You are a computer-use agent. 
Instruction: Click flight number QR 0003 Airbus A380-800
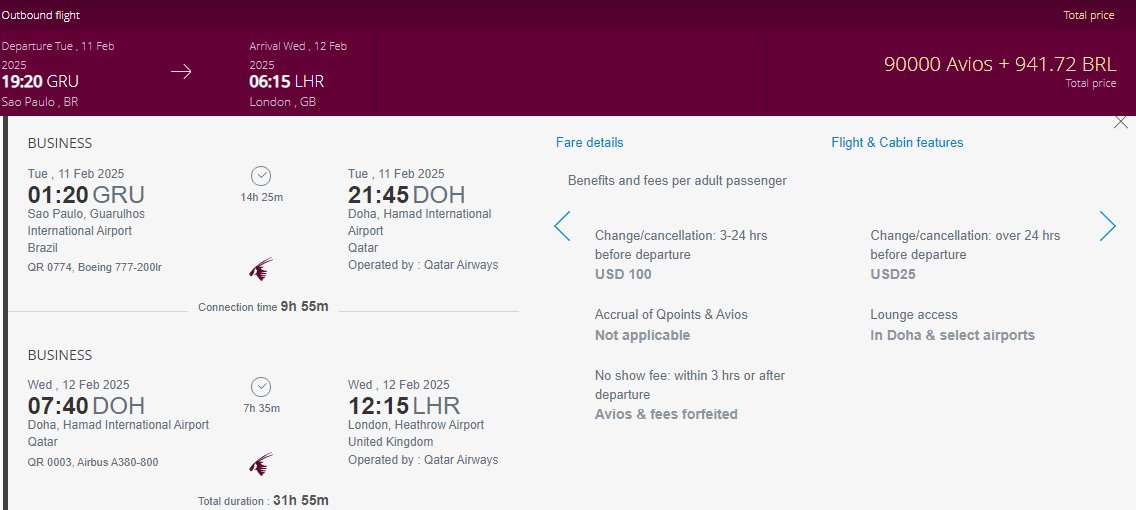(x=93, y=462)
